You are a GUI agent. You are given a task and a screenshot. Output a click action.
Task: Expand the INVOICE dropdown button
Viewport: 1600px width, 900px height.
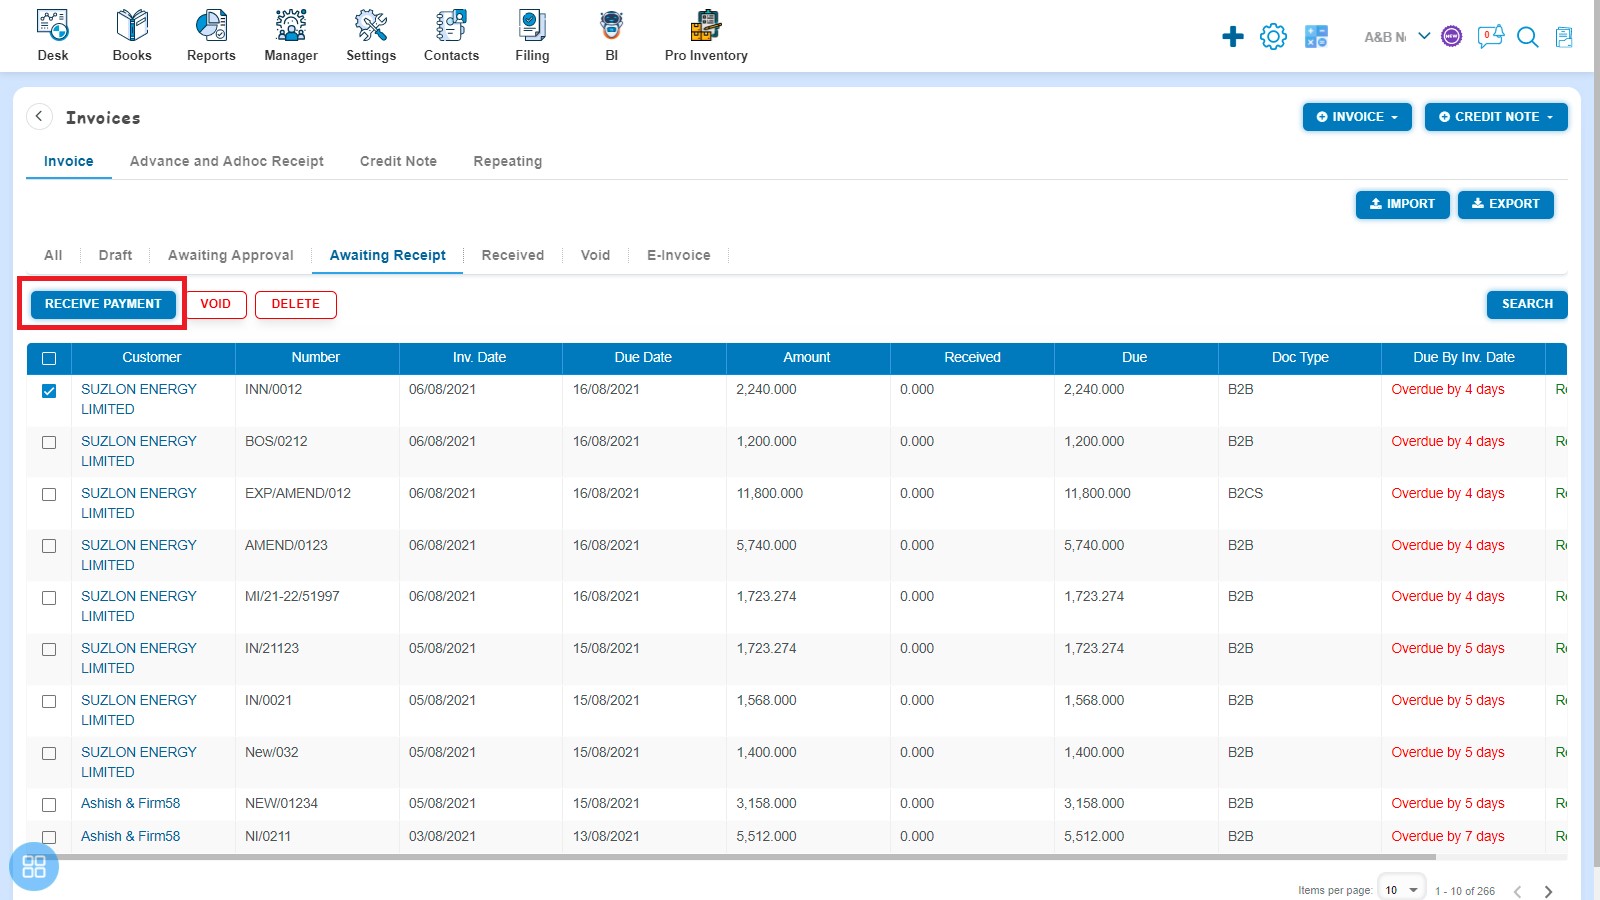click(1357, 117)
